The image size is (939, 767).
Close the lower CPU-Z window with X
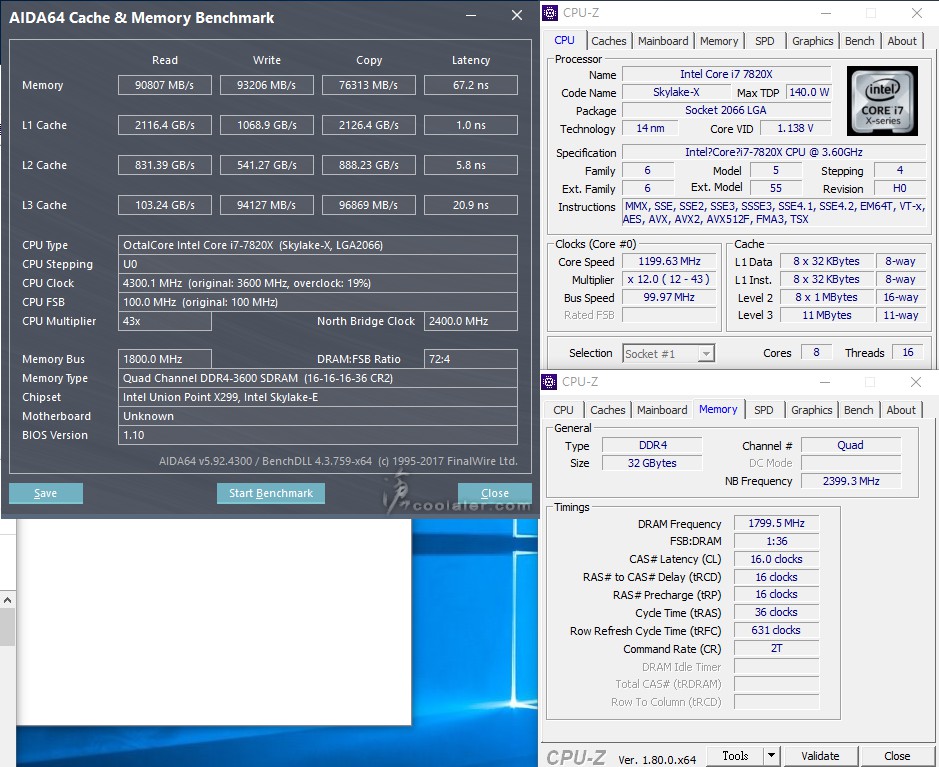916,382
